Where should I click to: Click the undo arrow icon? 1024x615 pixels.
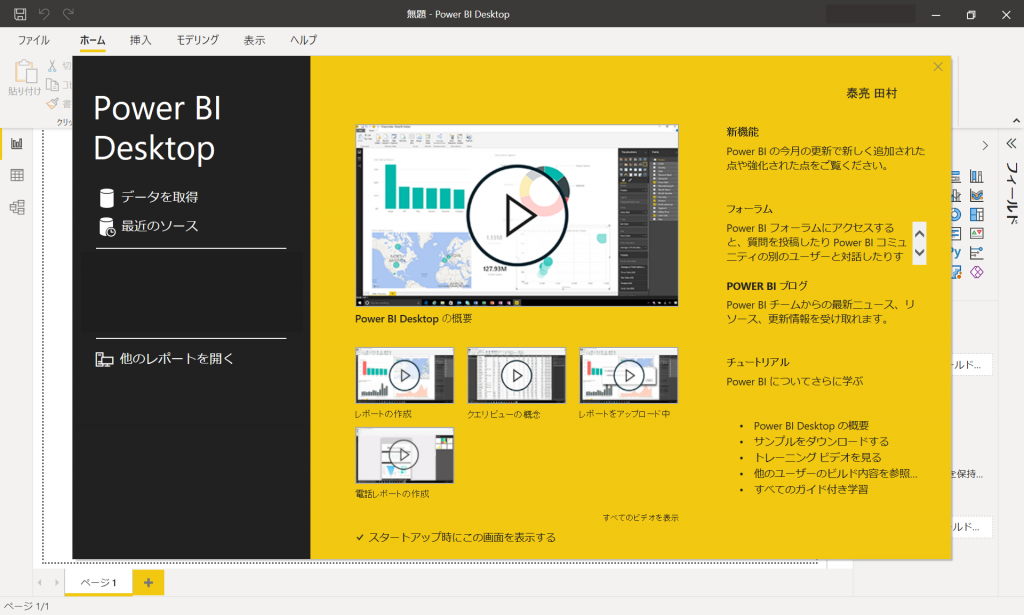pyautogui.click(x=44, y=14)
